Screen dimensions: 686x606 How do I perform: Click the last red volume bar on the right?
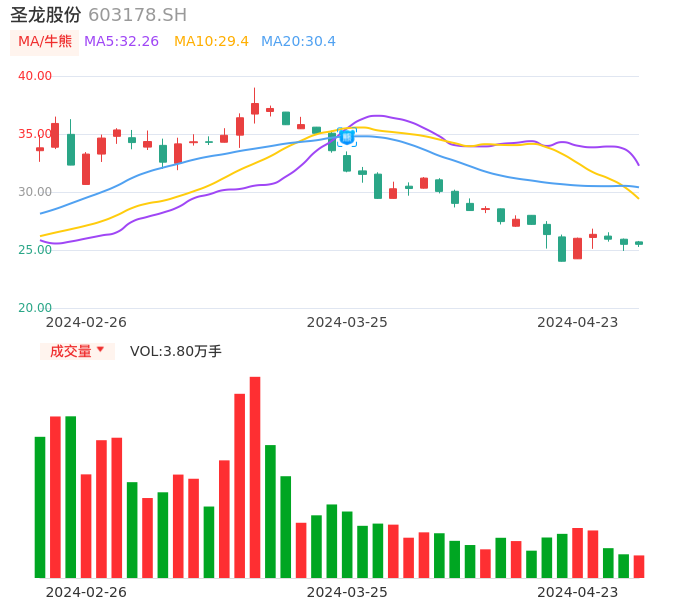point(639,567)
